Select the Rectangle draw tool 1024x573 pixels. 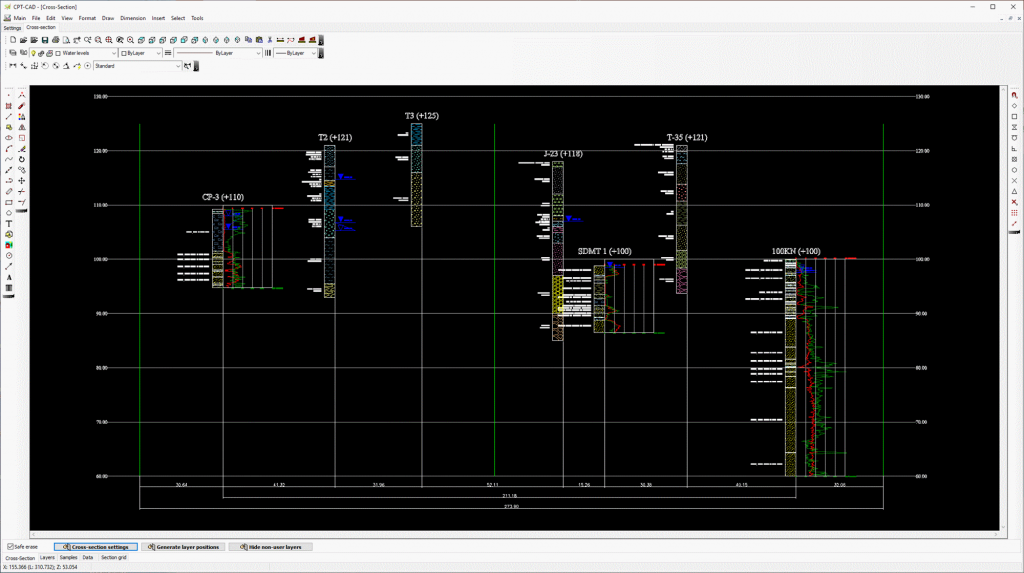pyautogui.click(x=9, y=202)
